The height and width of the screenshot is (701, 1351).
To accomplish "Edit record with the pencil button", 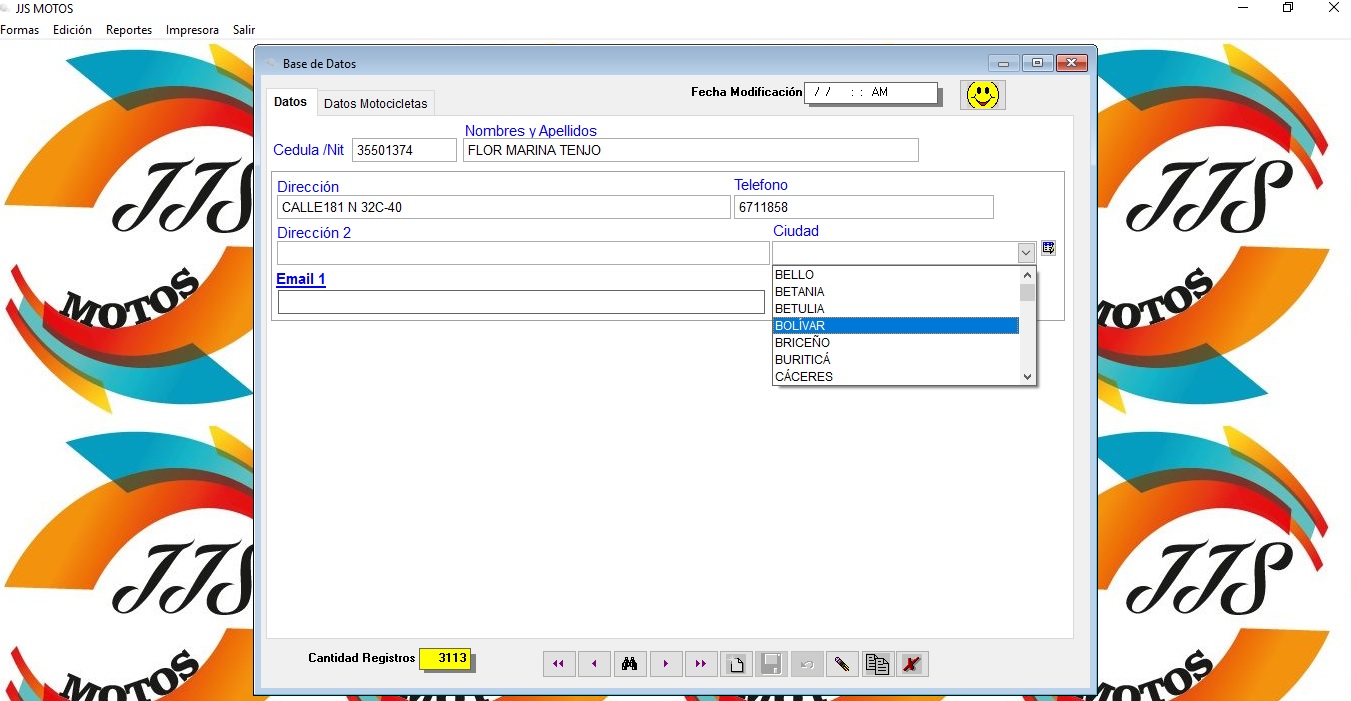I will 842,664.
